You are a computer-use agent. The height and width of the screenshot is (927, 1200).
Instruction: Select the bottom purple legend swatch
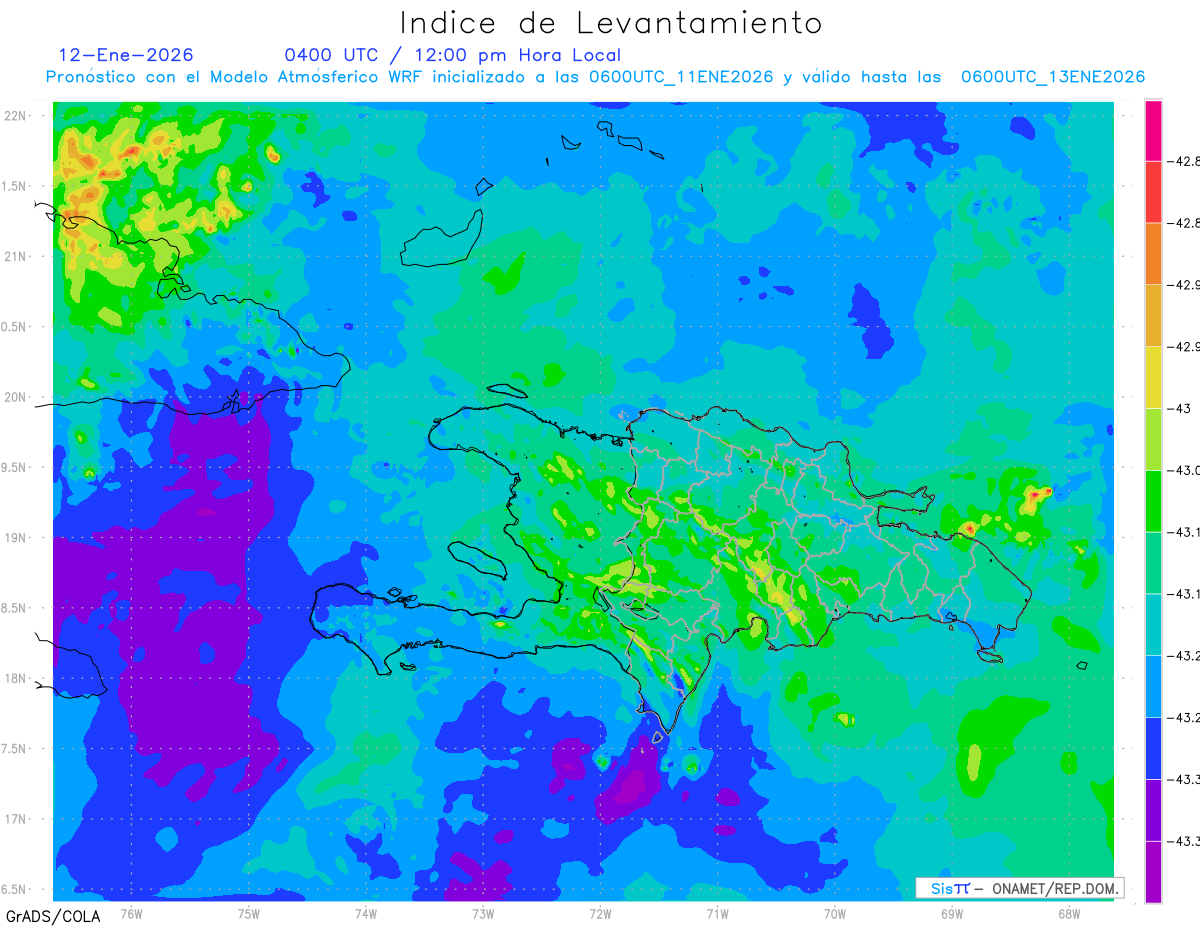1153,872
